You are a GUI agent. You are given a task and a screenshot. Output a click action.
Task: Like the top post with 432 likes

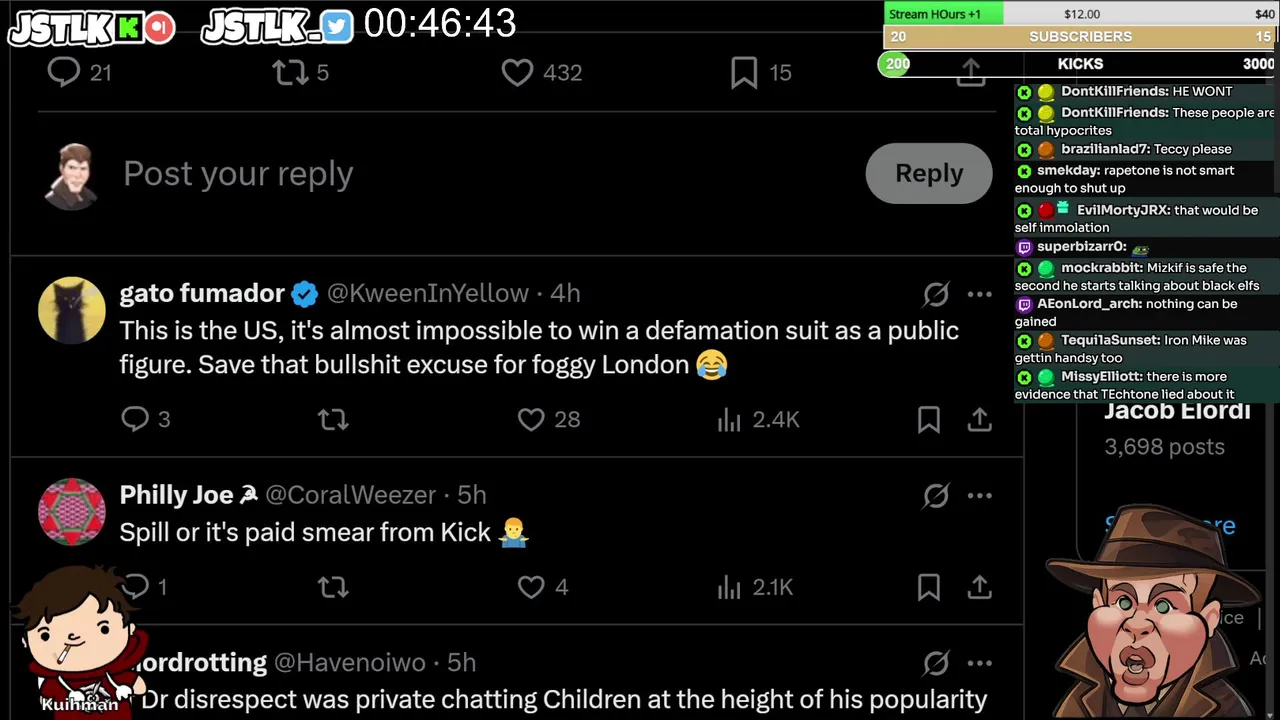point(517,72)
